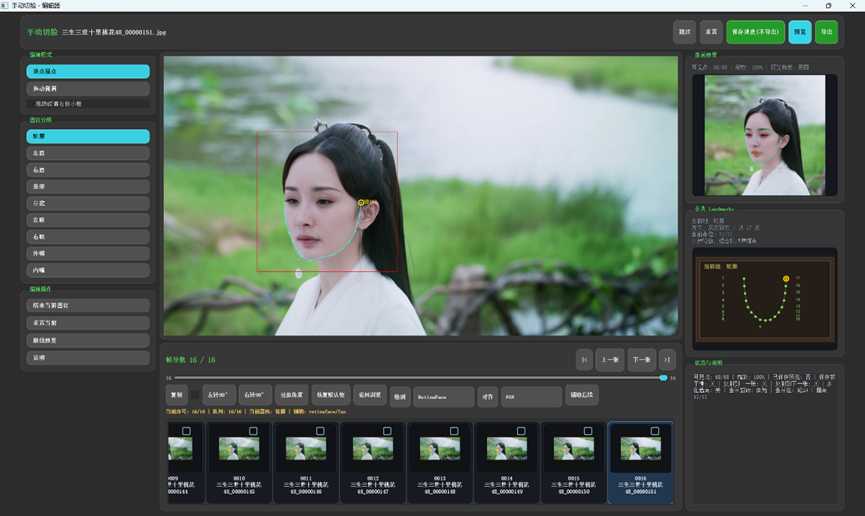Screen dimensions: 865x516
Task: Click the small dark square beside 复制 button
Action: pyautogui.click(x=195, y=395)
